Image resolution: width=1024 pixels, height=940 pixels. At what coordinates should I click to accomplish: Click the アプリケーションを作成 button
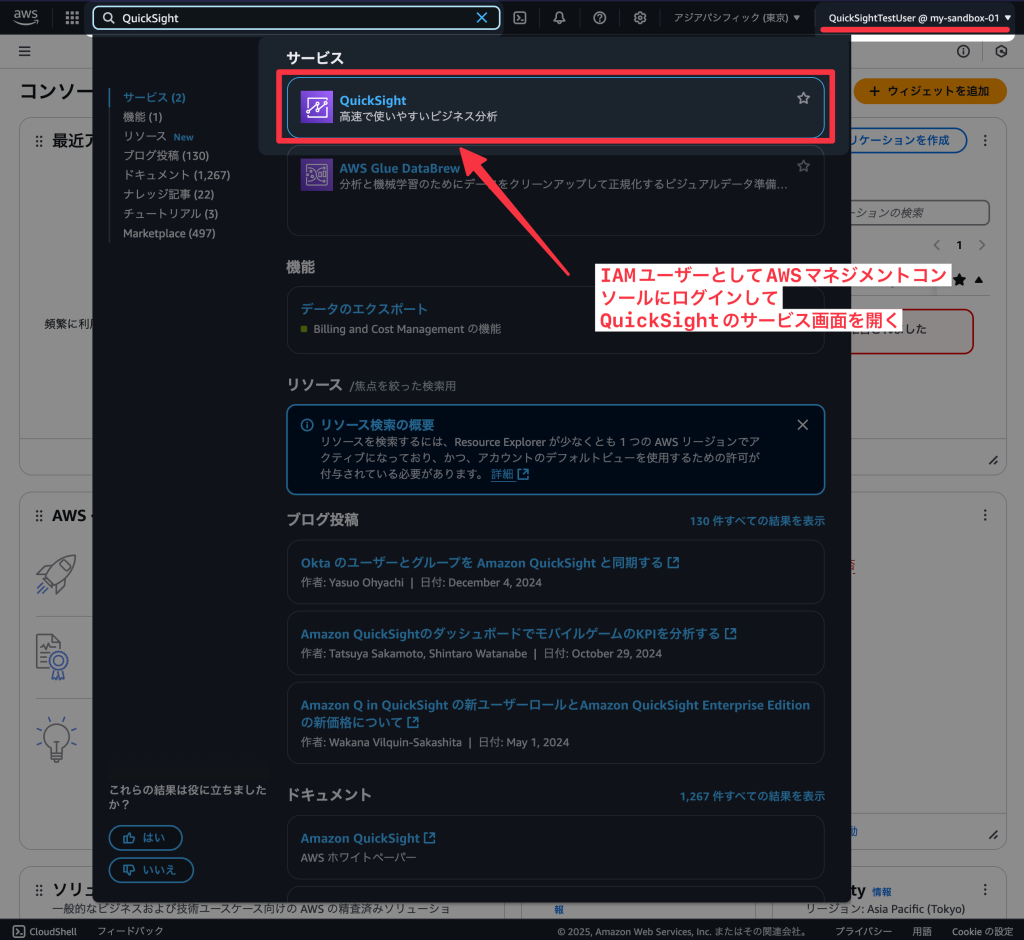pos(908,140)
